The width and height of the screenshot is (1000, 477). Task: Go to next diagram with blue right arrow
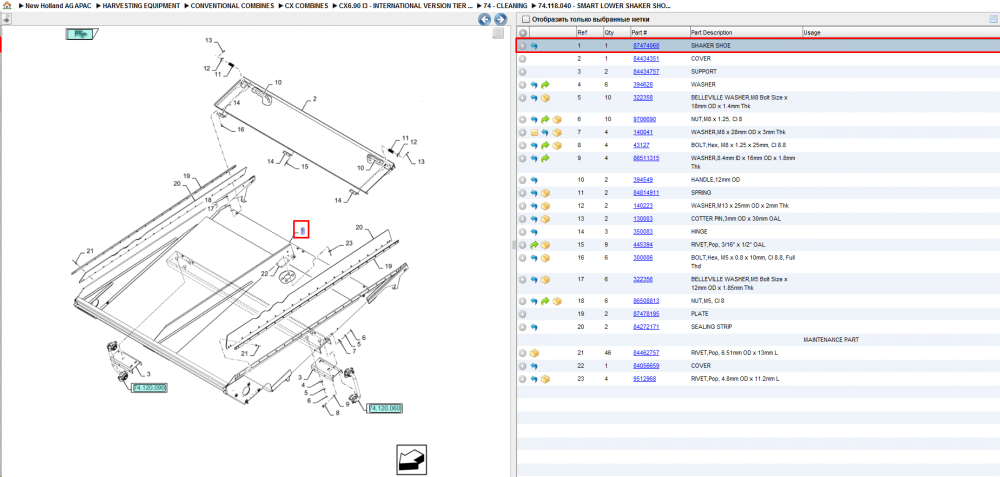coord(501,20)
